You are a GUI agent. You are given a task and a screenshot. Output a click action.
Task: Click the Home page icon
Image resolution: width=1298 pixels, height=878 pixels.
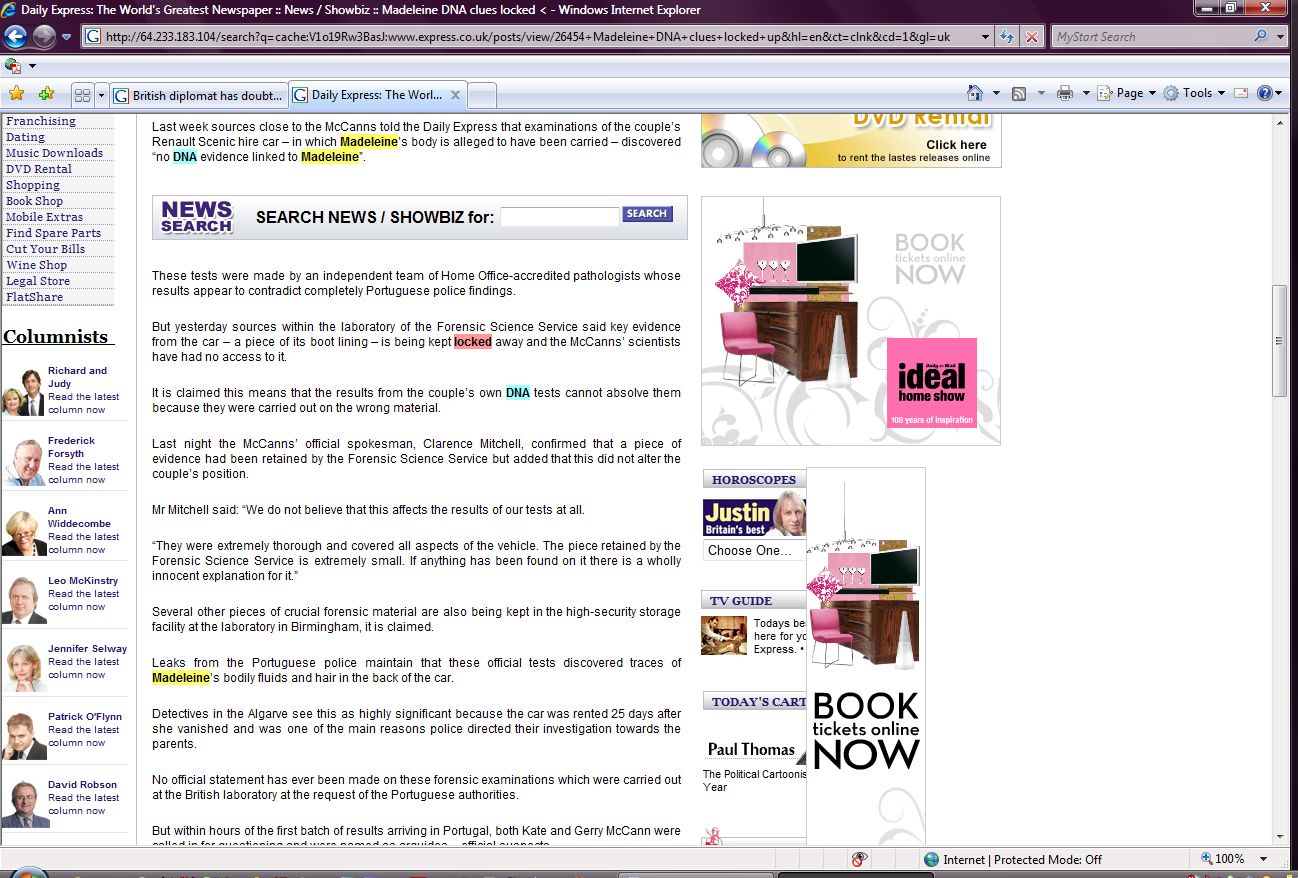click(975, 93)
